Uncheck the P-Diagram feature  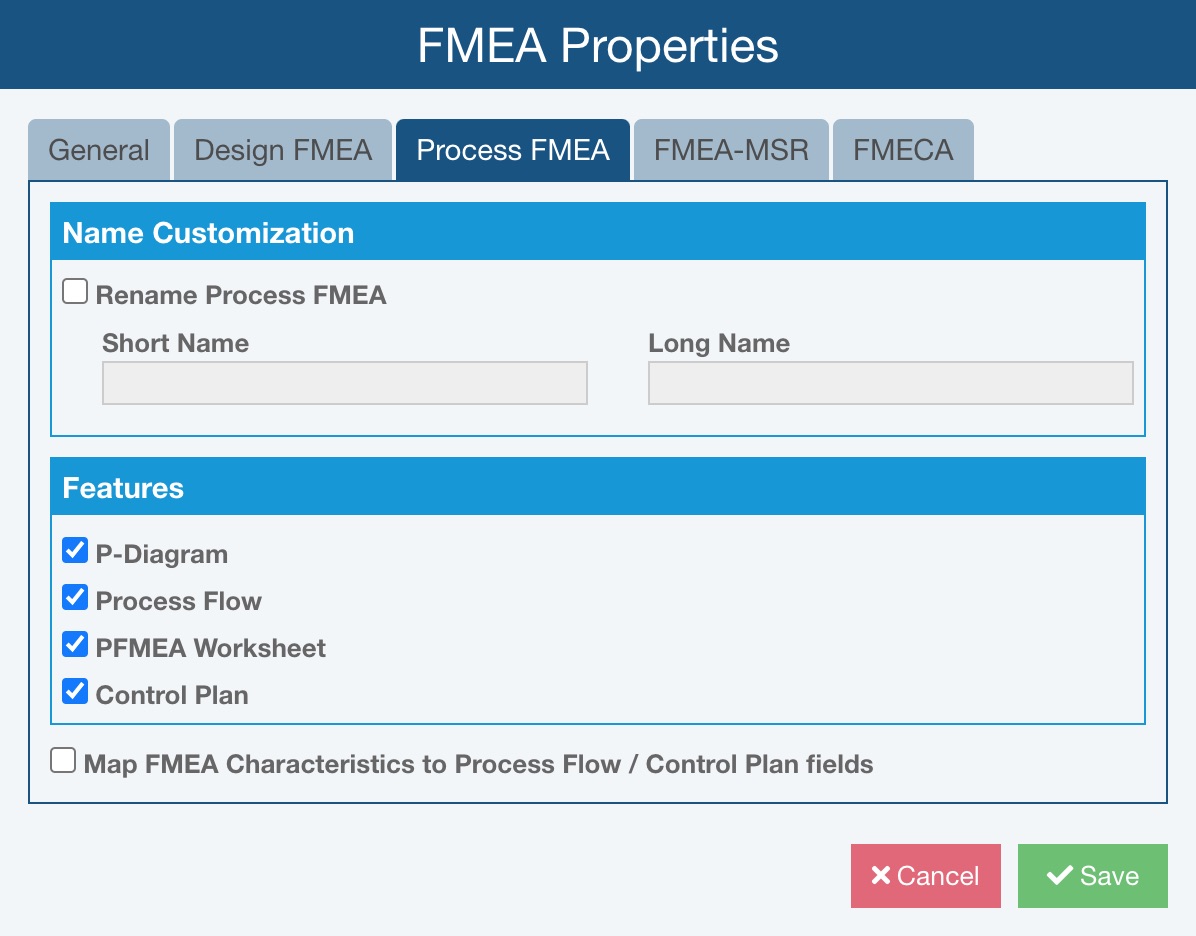pos(75,550)
